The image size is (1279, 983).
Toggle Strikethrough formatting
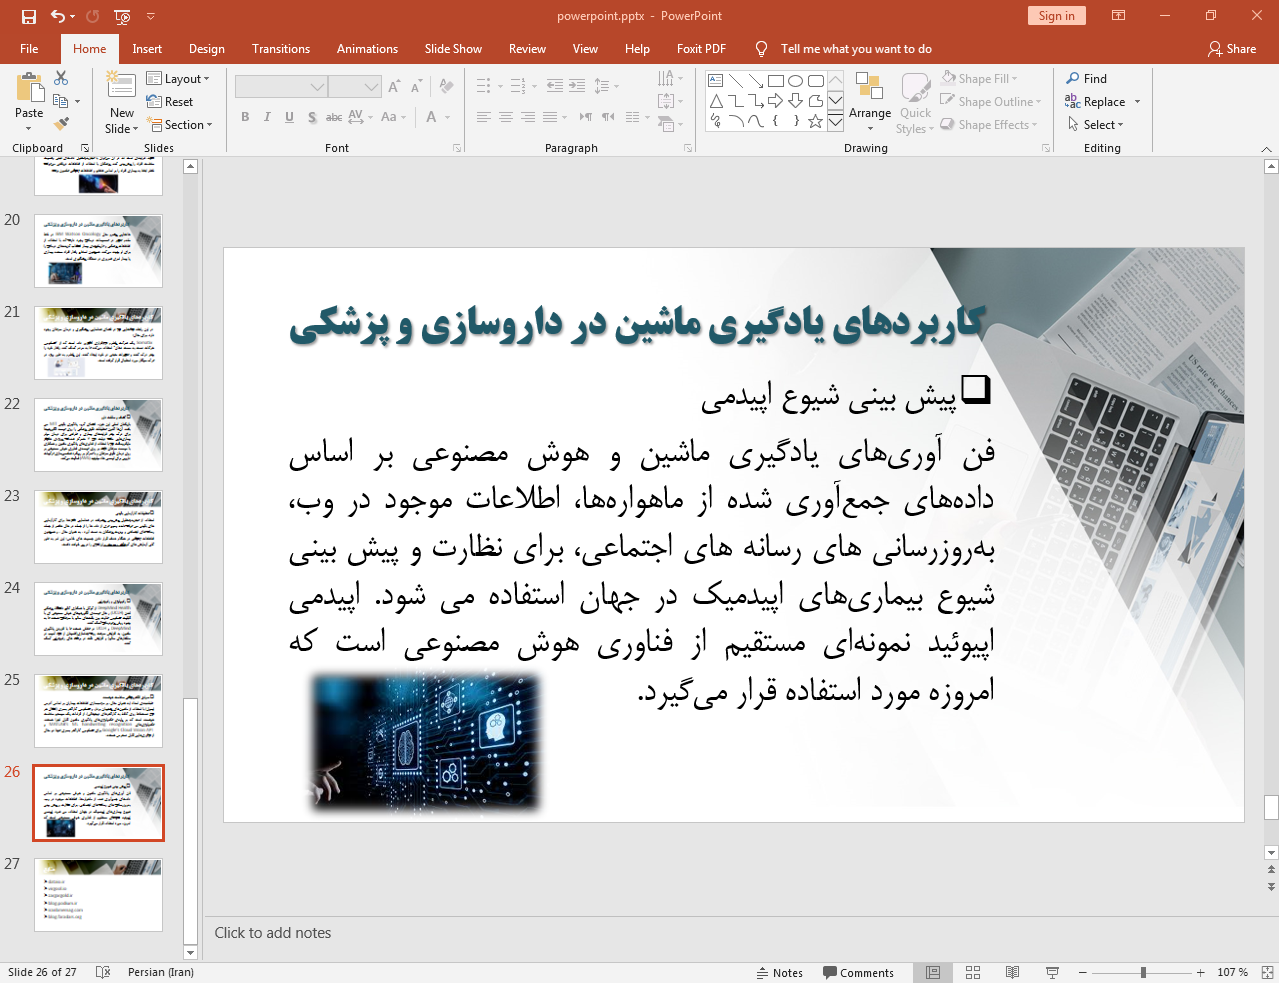click(334, 117)
